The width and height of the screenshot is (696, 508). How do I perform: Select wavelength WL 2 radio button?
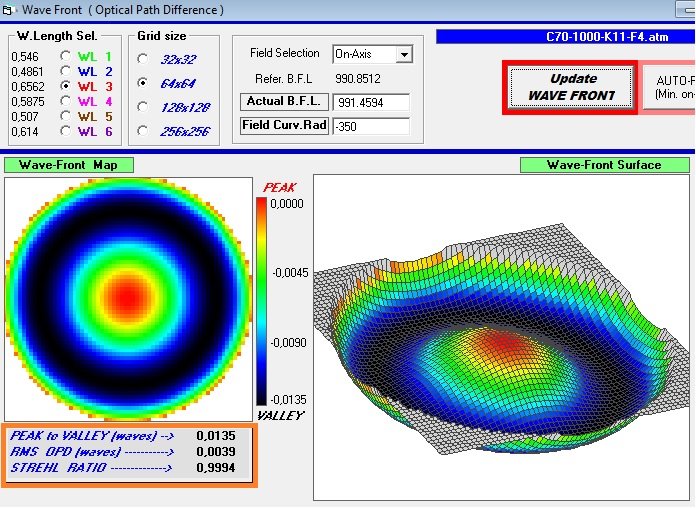pos(65,71)
